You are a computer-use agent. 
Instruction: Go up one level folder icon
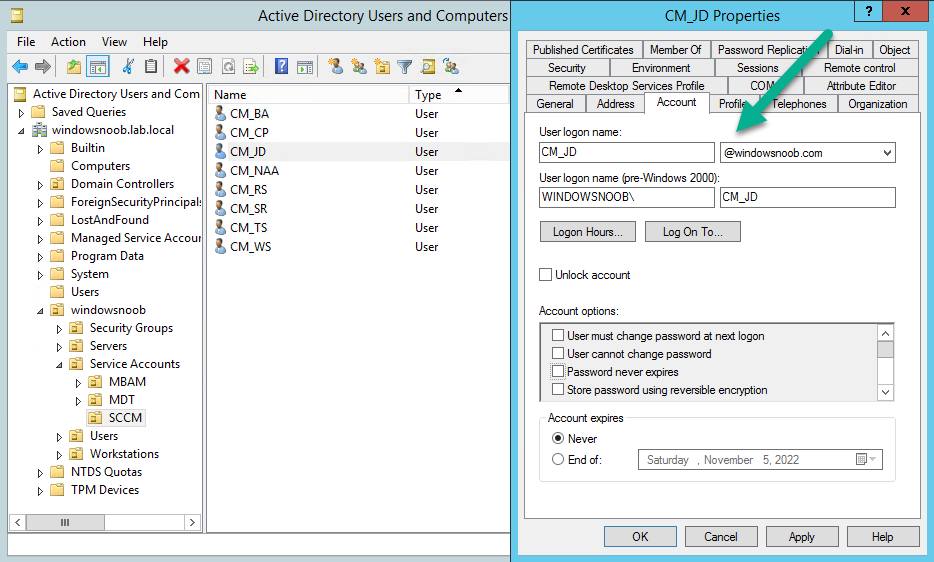74,66
